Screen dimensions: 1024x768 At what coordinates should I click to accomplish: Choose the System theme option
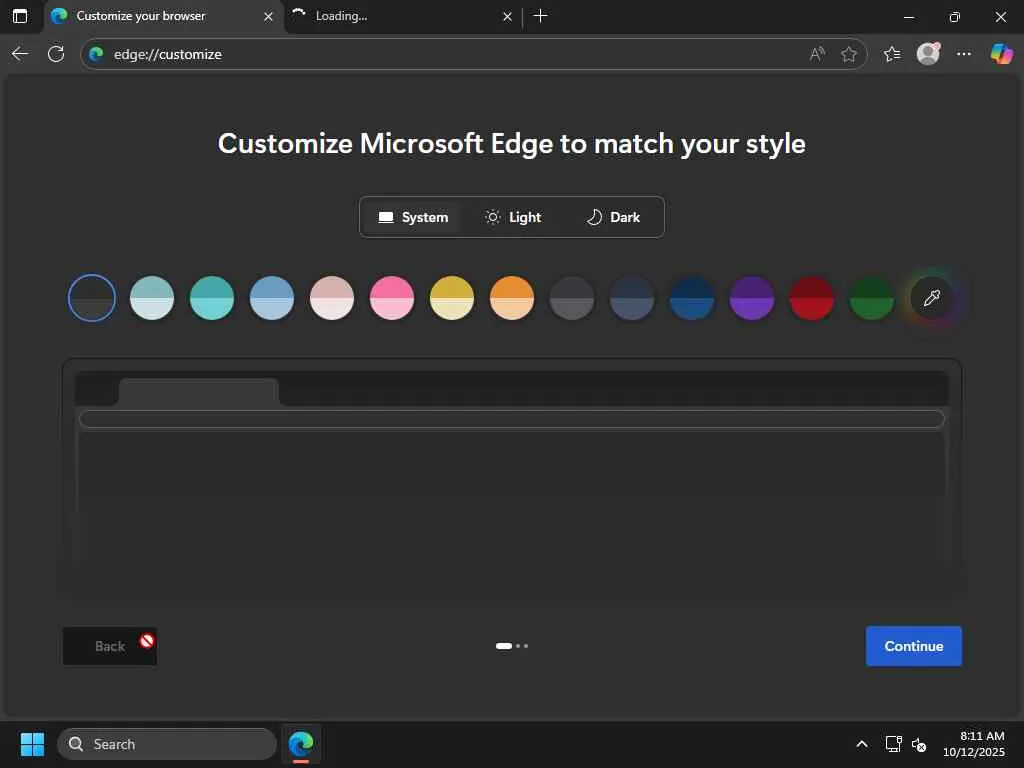pos(413,217)
